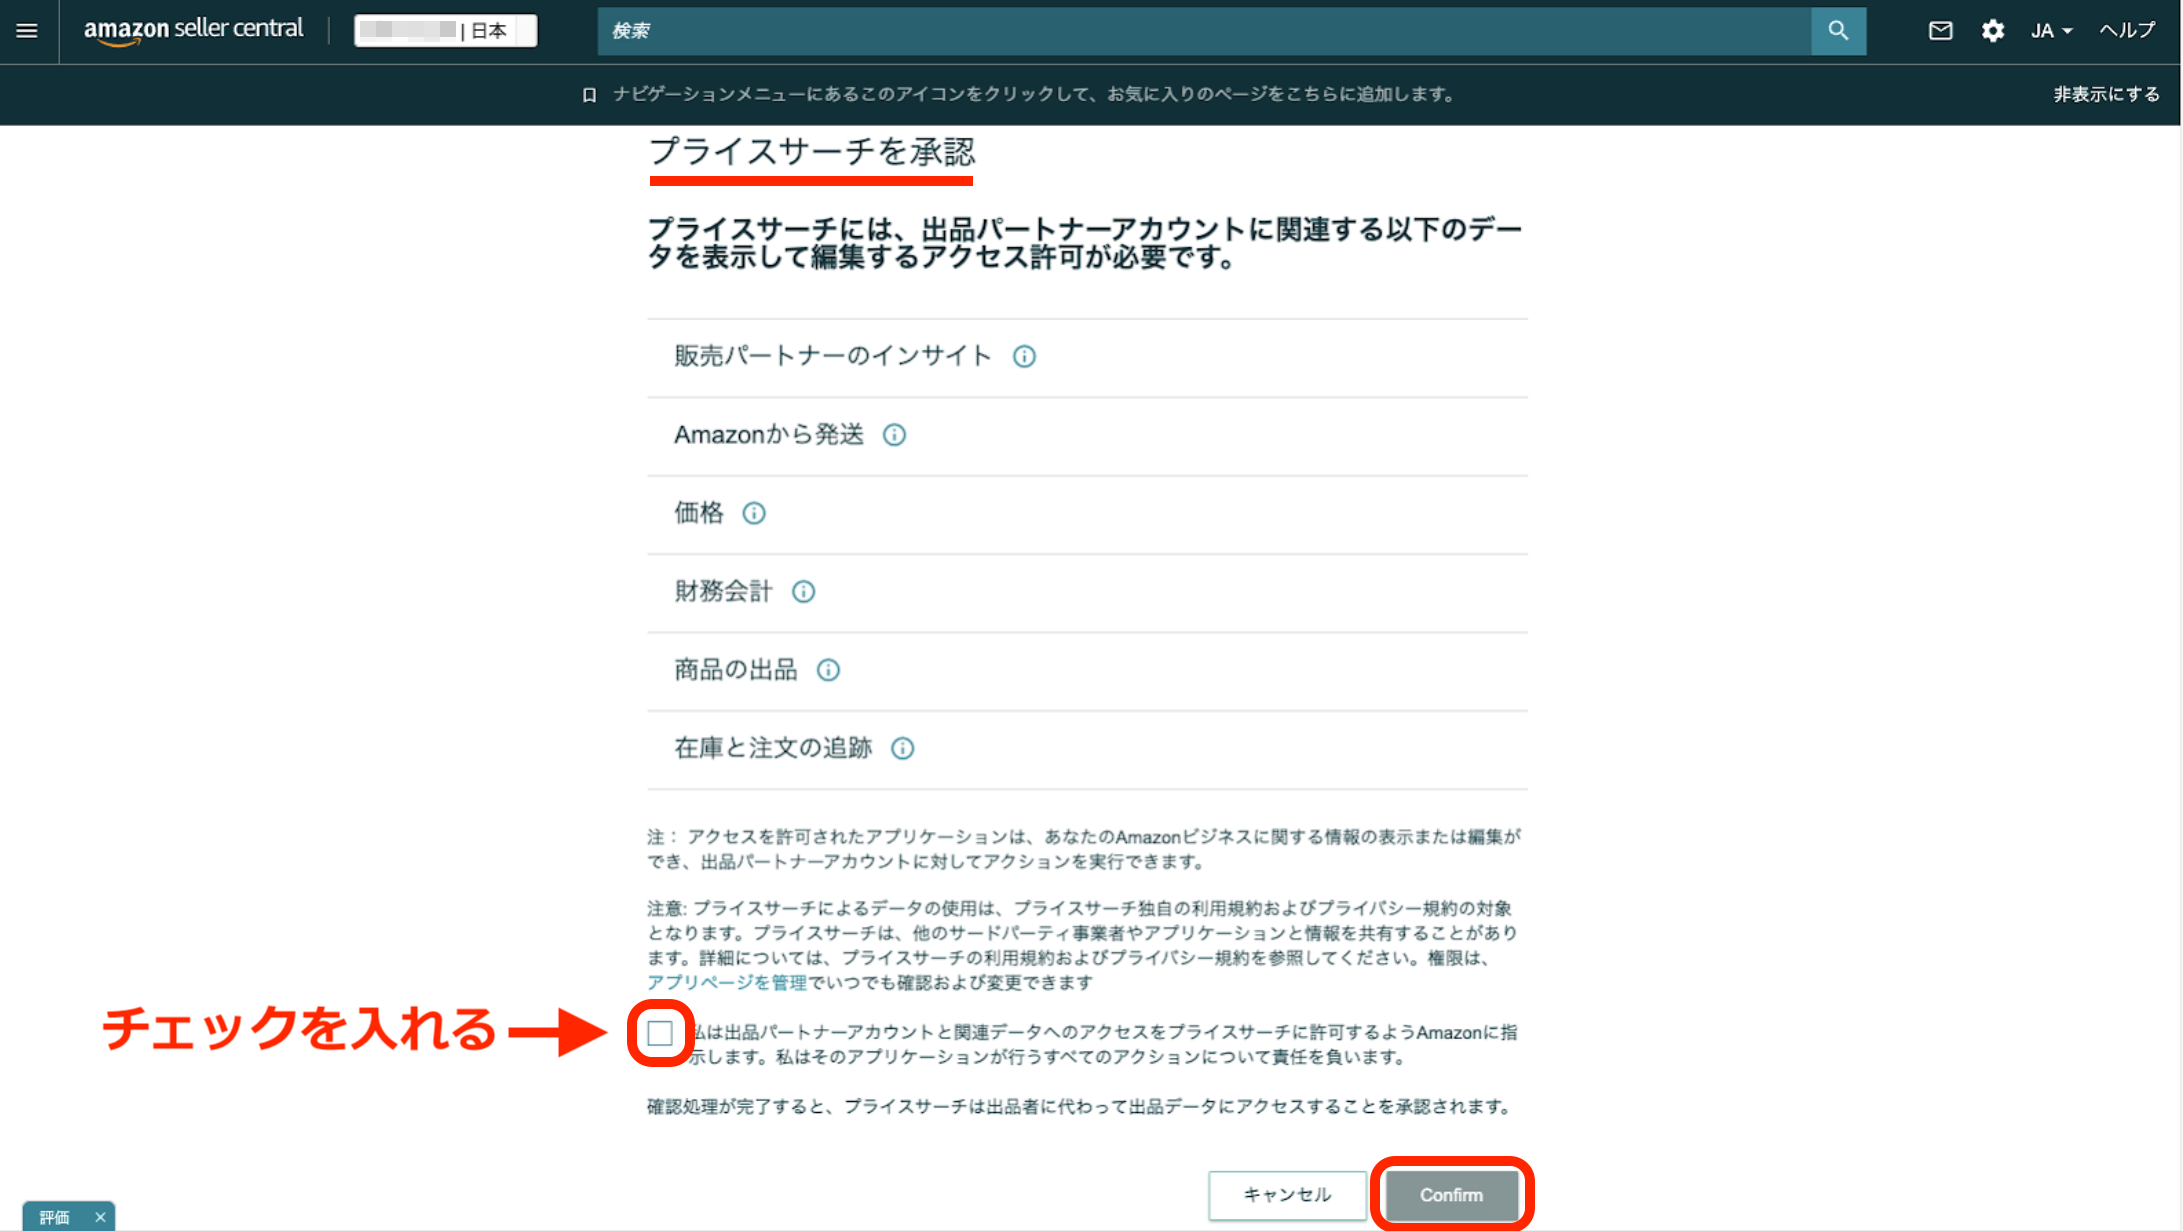2183x1231 pixels.
Task: Click info icon next to Amazonから発送
Action: 894,435
